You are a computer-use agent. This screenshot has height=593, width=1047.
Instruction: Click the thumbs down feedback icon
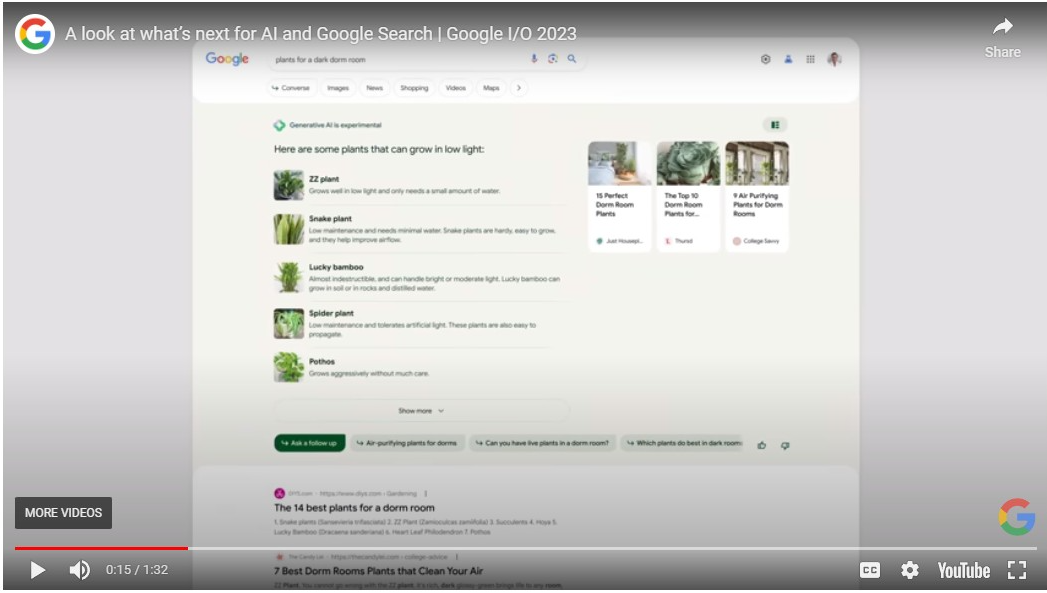point(785,445)
